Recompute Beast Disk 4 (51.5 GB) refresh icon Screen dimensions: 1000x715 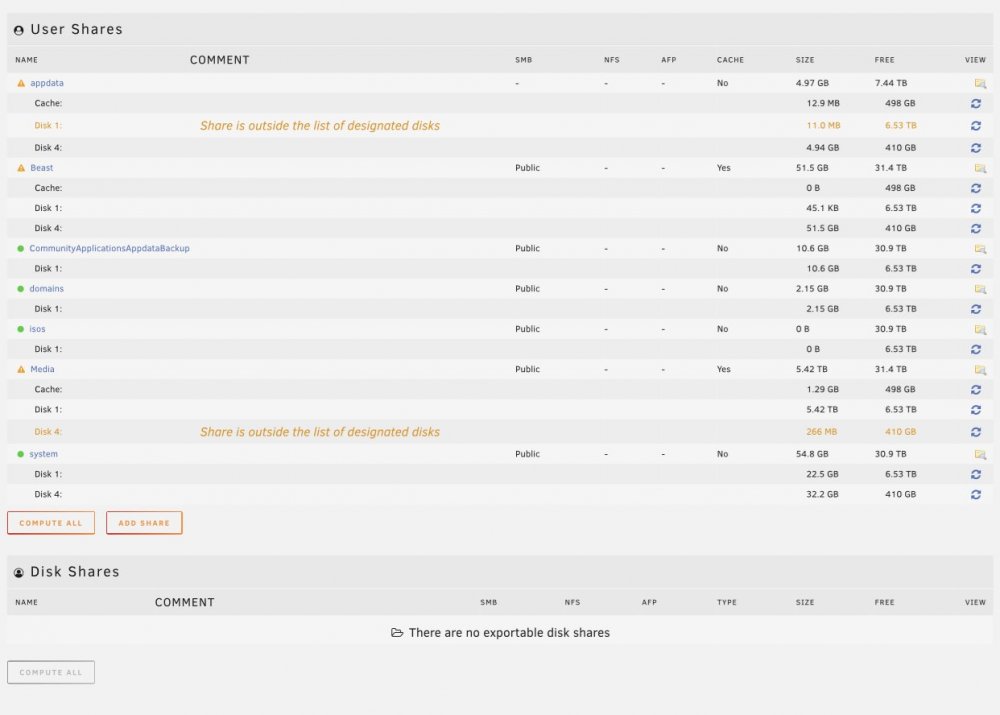pos(976,228)
